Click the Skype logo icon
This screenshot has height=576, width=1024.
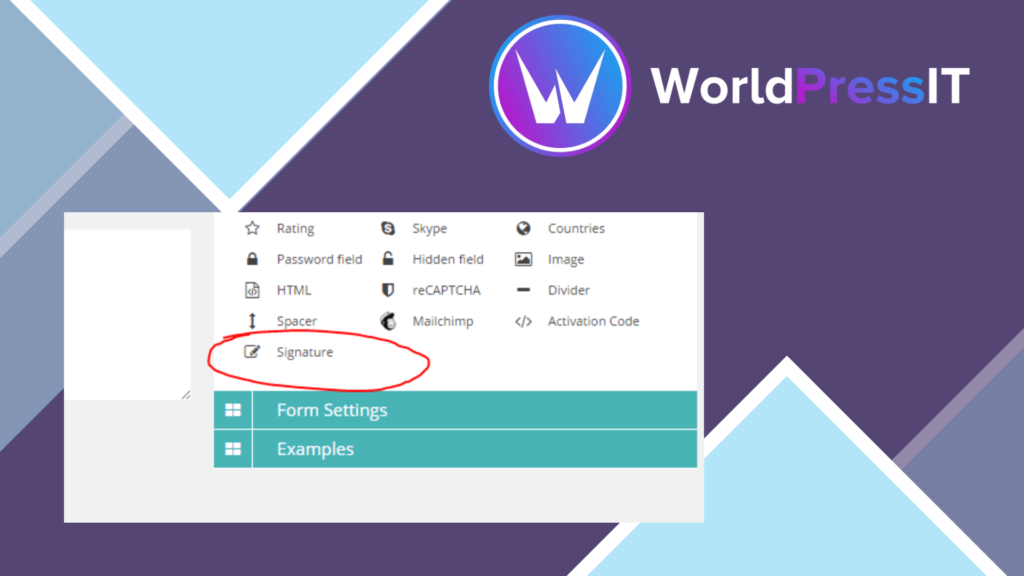point(388,228)
